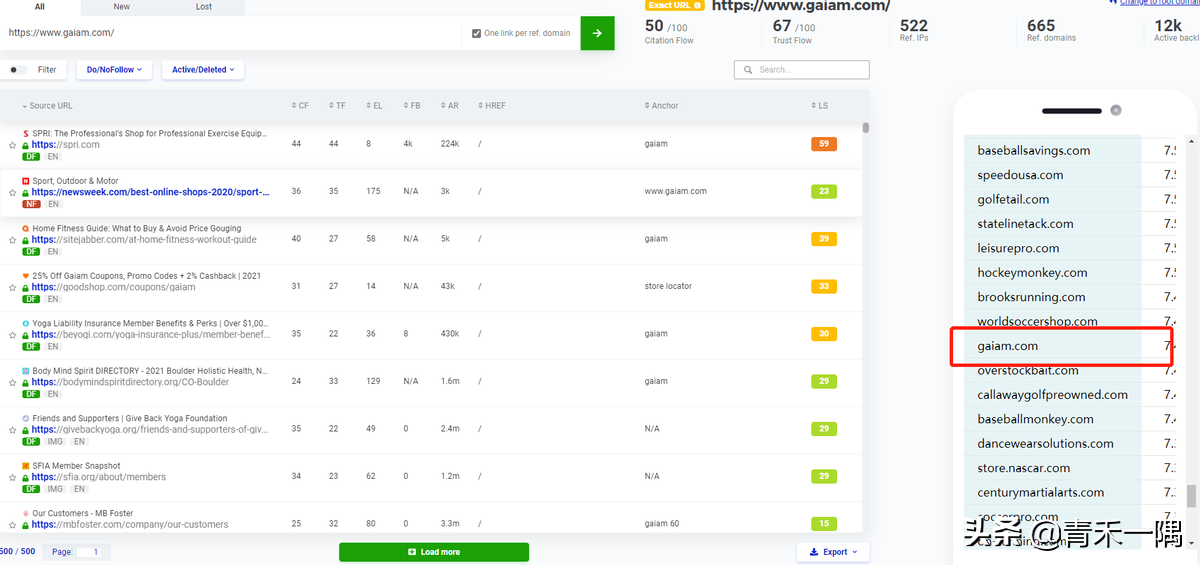Click the link score badge 39
Image resolution: width=1200 pixels, height=565 pixels.
[x=823, y=239]
